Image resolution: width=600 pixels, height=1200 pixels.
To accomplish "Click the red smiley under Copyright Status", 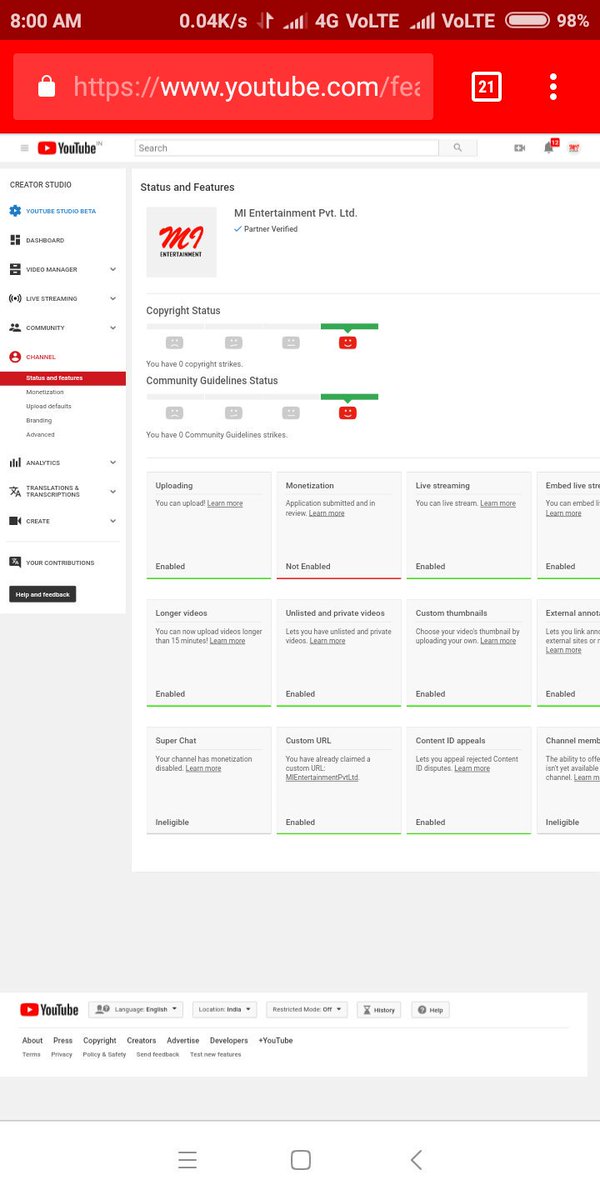I will coord(348,342).
